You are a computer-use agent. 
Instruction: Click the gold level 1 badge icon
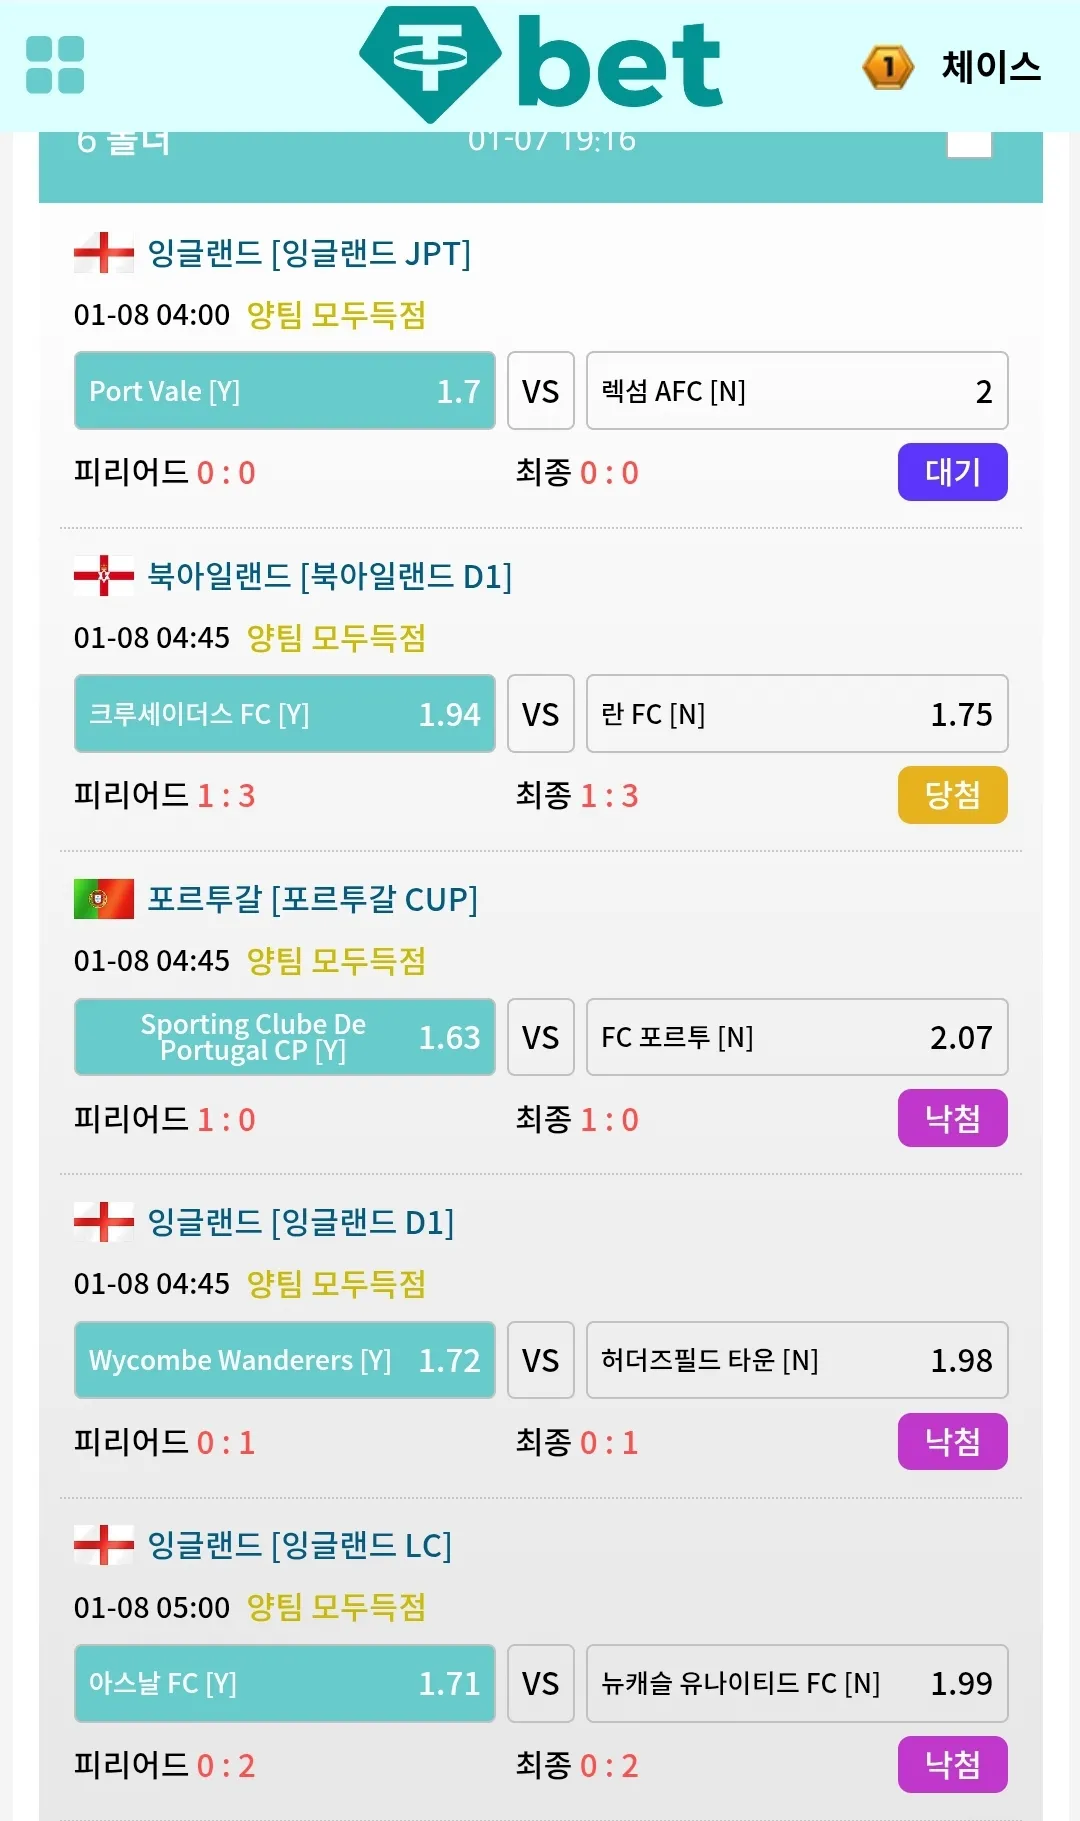click(888, 68)
